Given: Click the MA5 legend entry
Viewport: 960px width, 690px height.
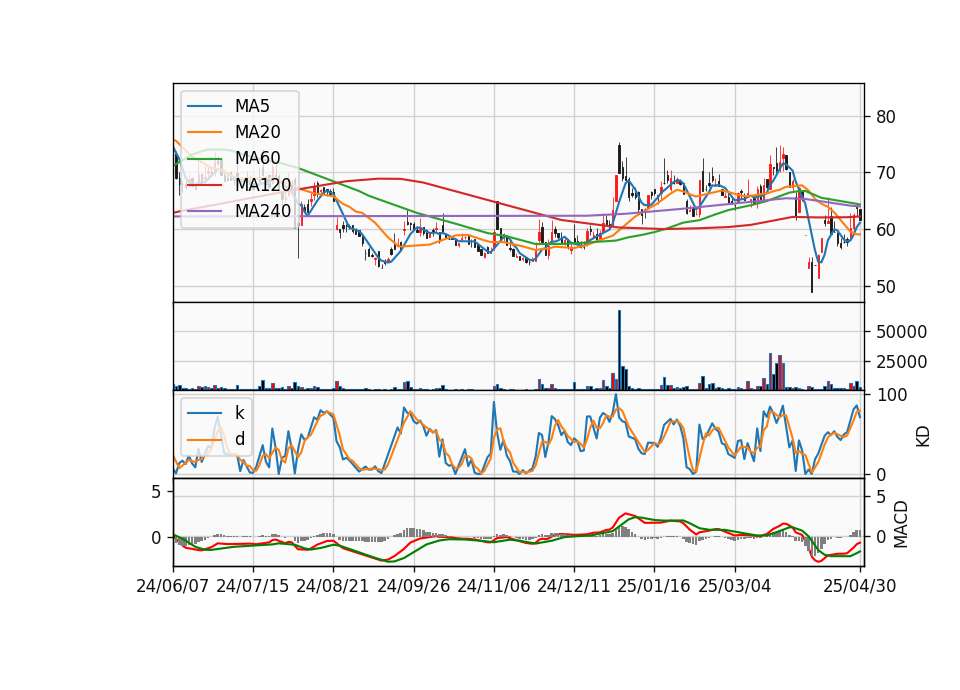Looking at the screenshot, I should point(228,106).
